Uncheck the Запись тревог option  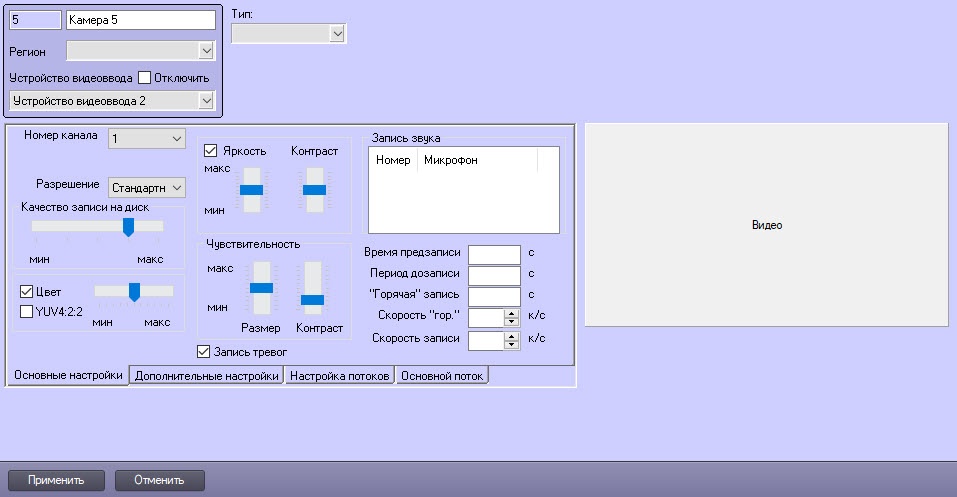click(x=205, y=352)
